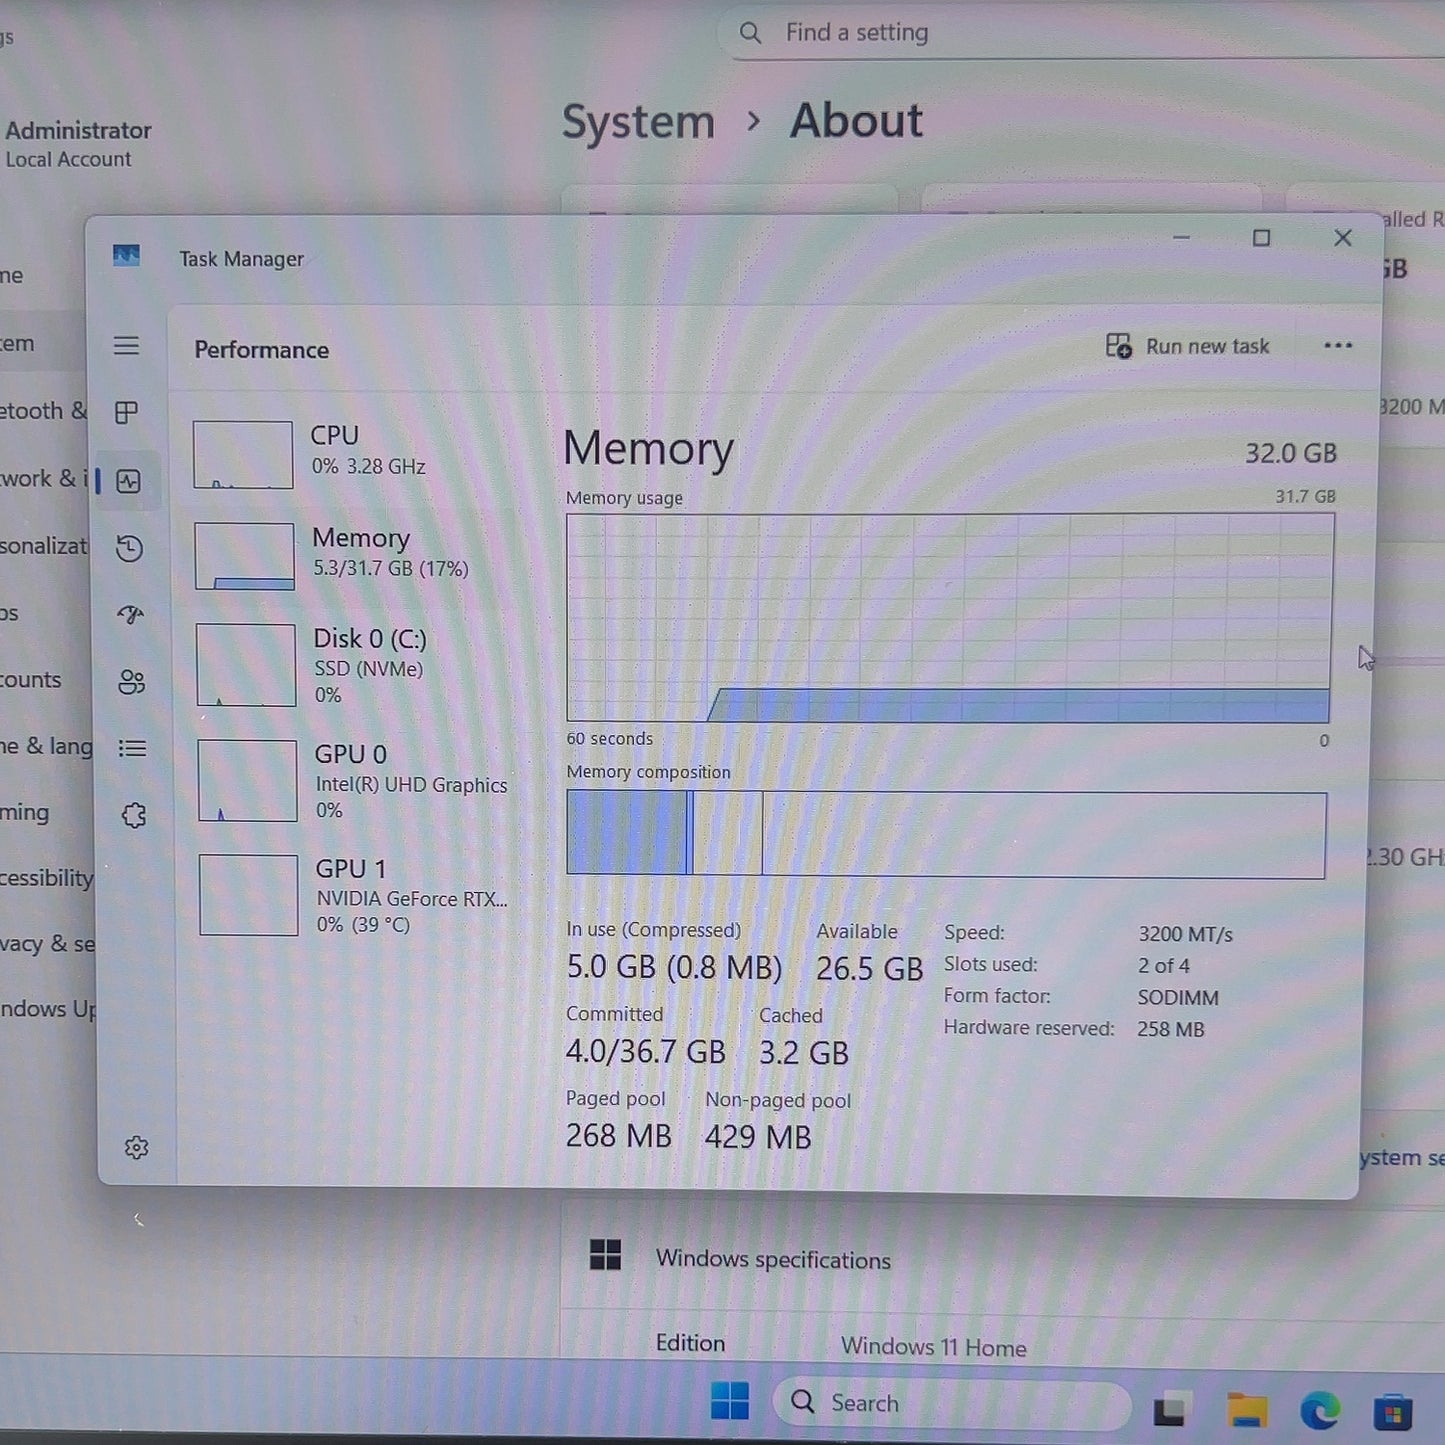Select the Performance page icon in sidebar
1445x1445 pixels.
(x=128, y=481)
